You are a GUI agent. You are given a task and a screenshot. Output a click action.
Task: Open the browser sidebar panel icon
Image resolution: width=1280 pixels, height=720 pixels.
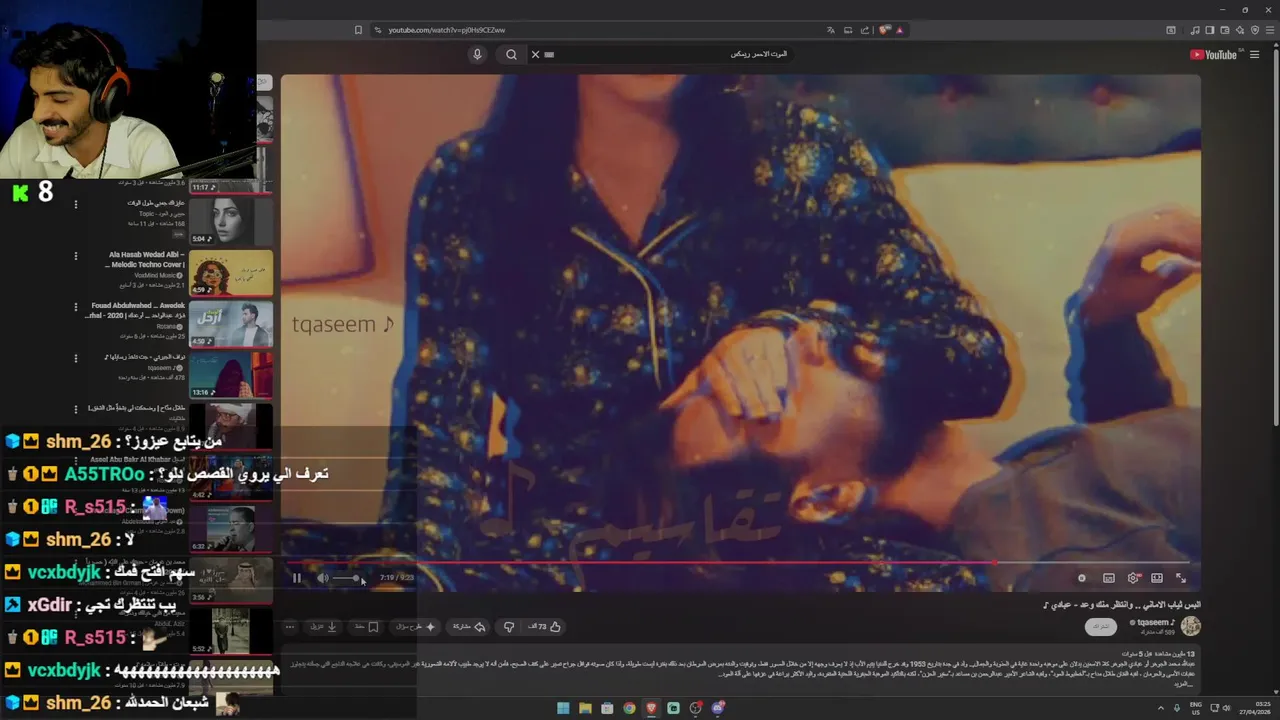click(x=1209, y=30)
